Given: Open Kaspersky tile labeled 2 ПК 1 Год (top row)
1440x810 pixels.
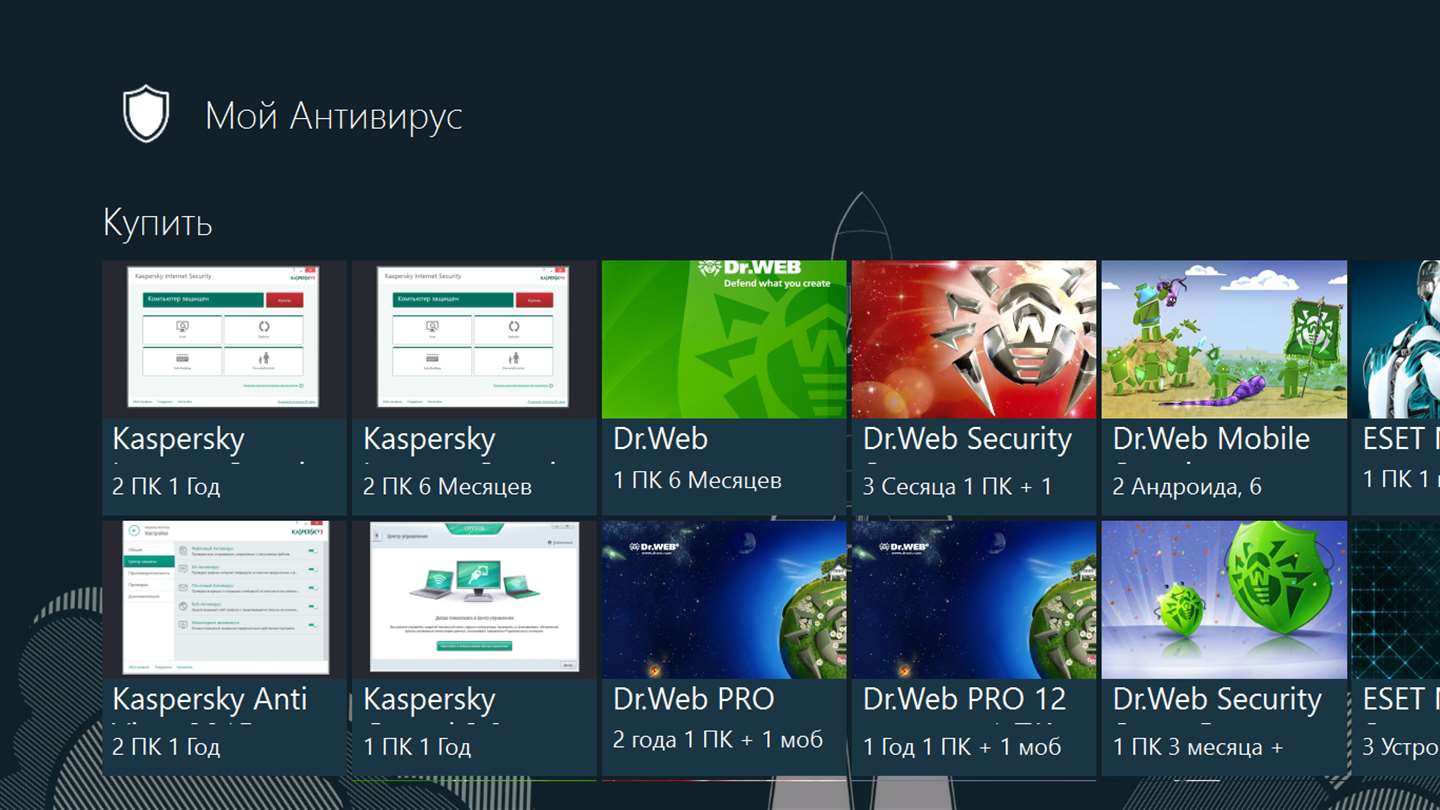Looking at the screenshot, I should (x=225, y=388).
